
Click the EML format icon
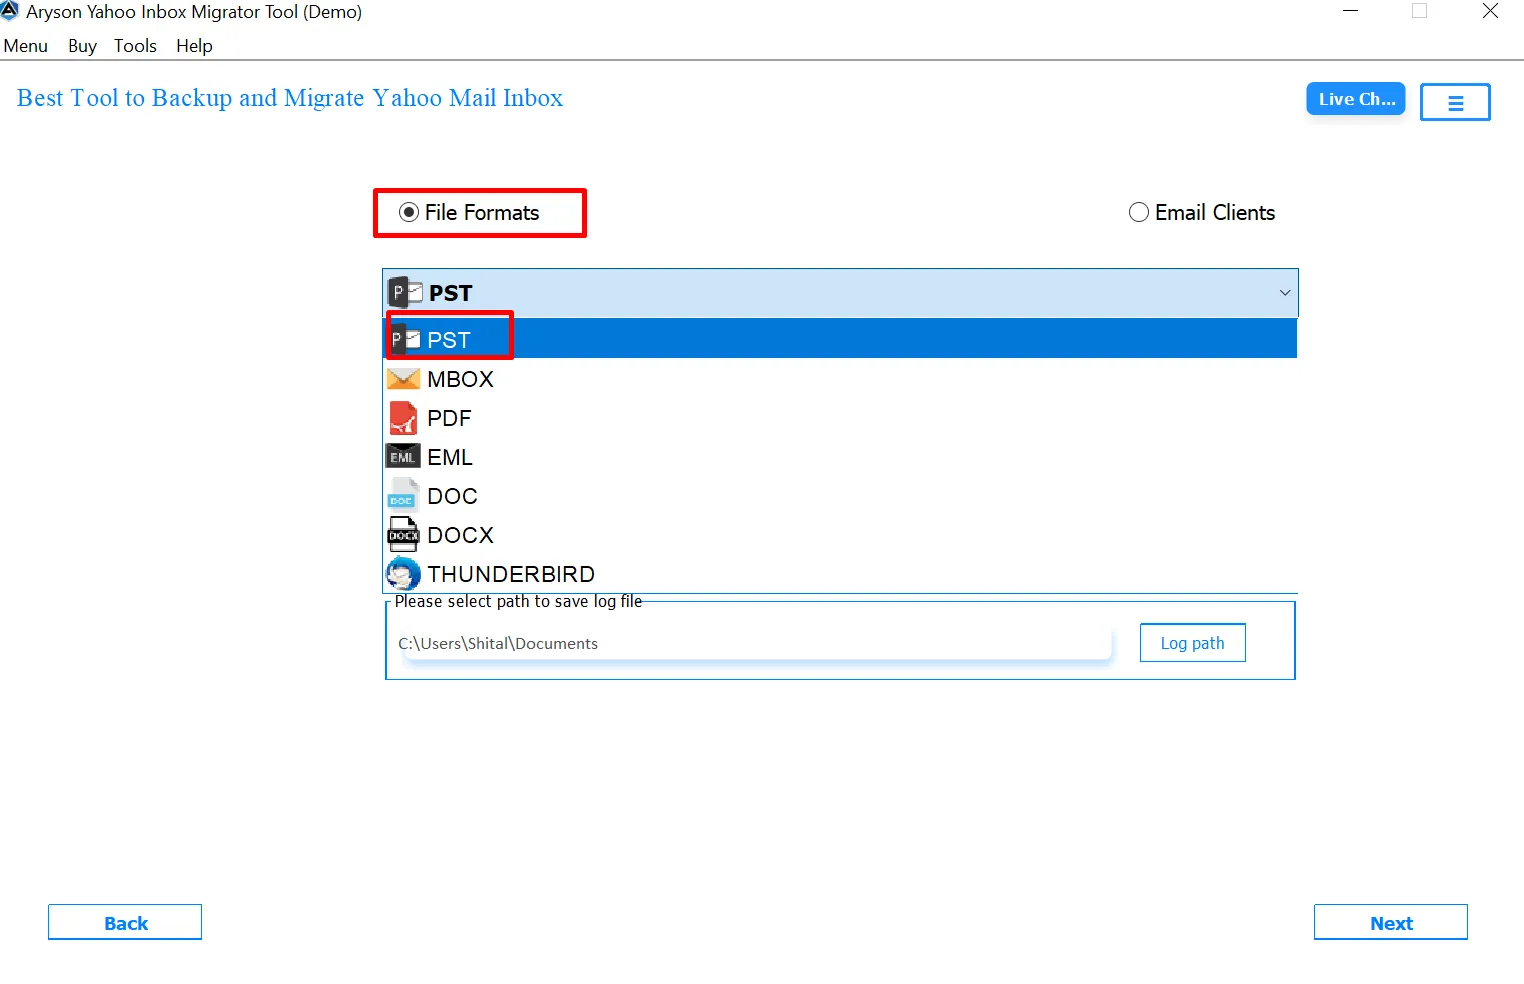click(x=403, y=457)
